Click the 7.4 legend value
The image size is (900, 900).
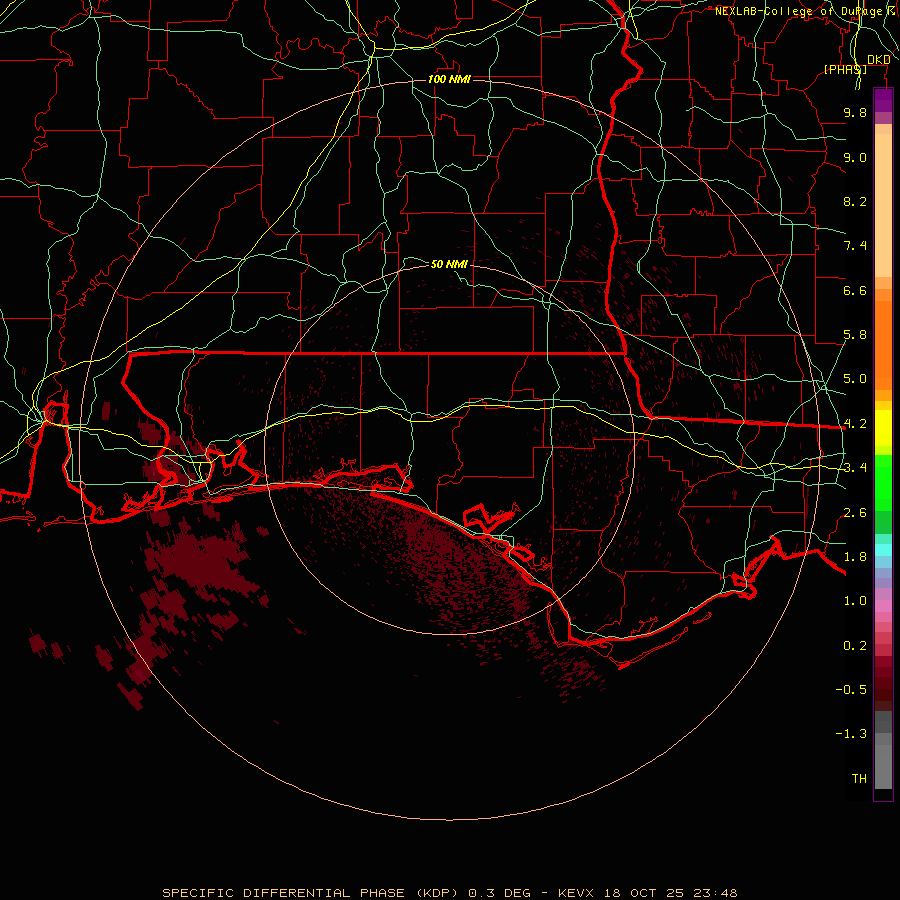[855, 246]
